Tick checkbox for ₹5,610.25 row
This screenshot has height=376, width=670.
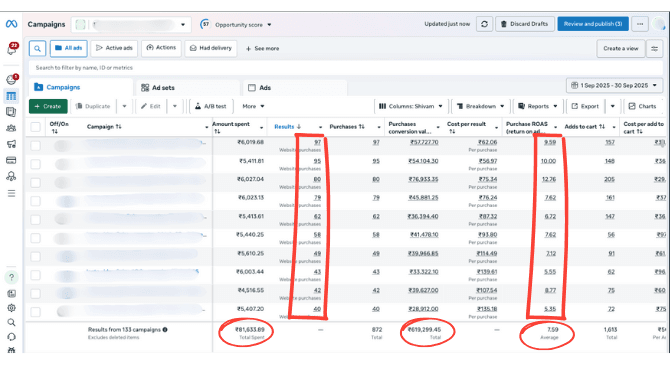pyautogui.click(x=35, y=257)
